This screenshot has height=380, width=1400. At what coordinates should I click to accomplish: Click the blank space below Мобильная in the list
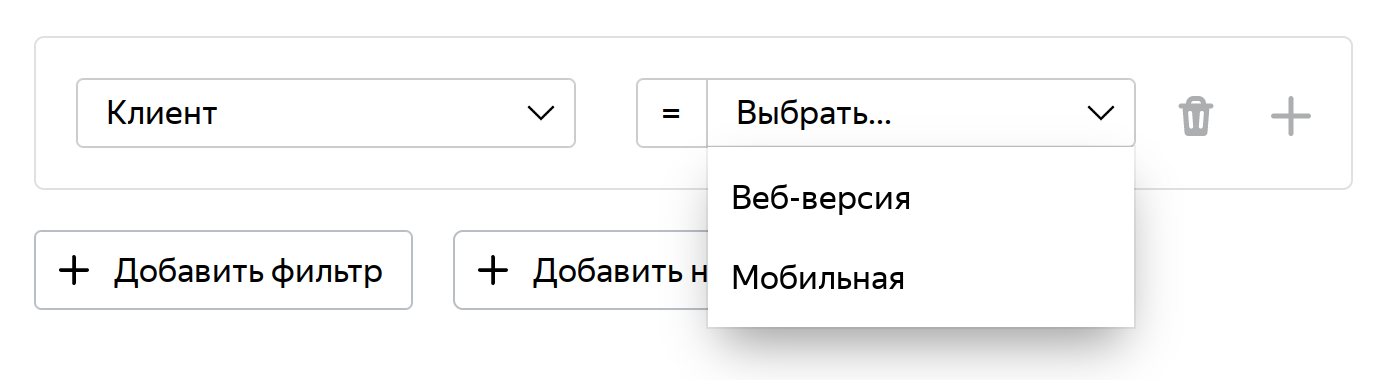coord(921,320)
